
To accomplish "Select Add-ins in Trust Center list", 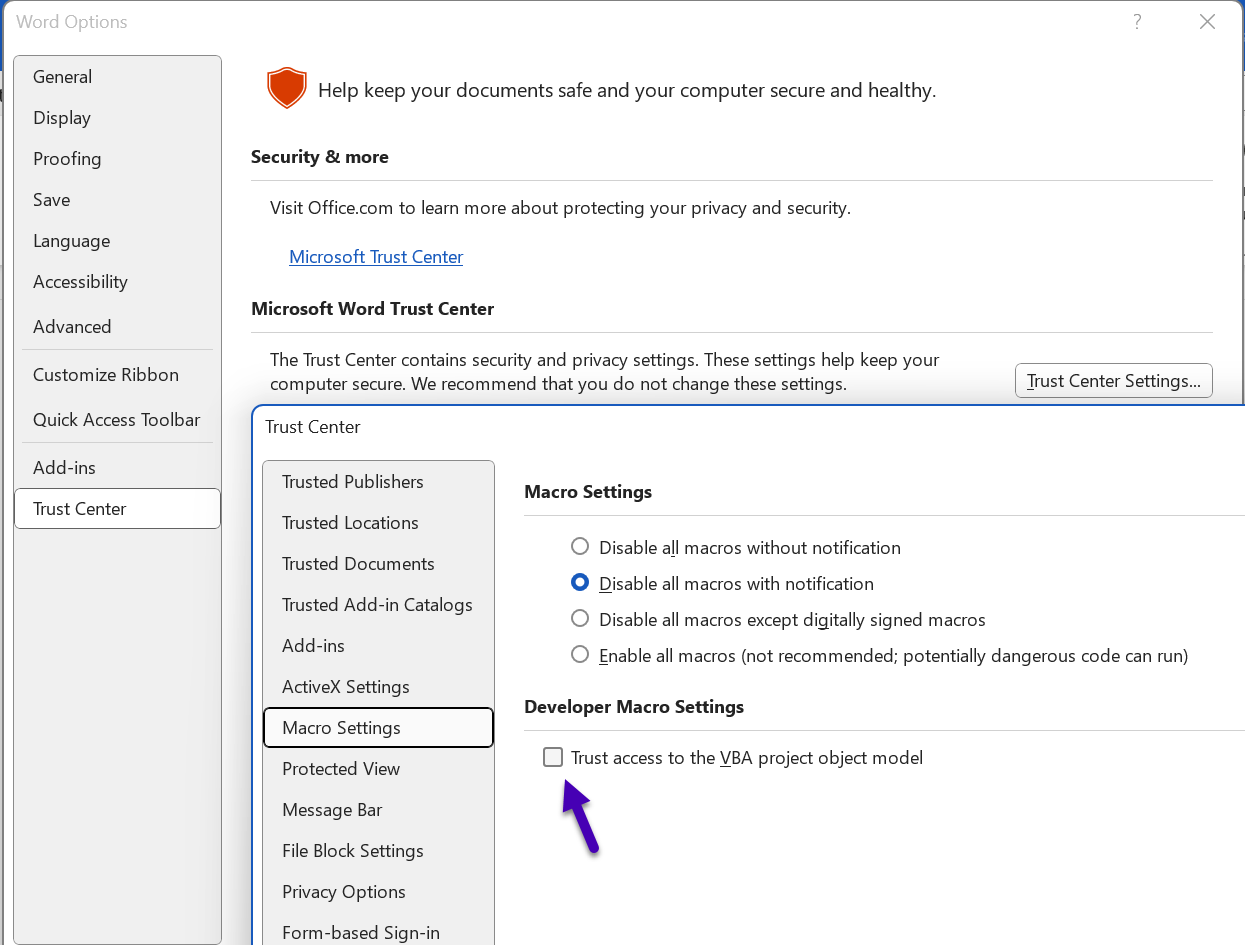I will click(x=379, y=646).
